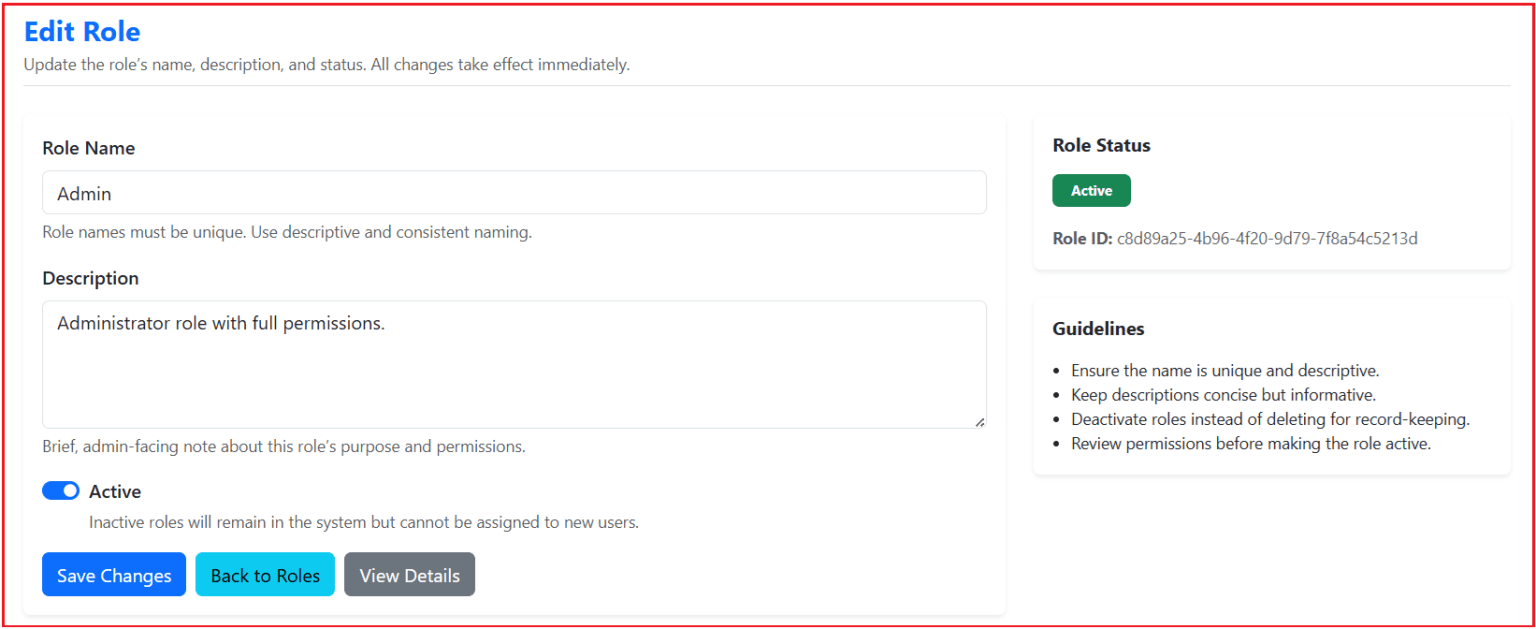Click the Role ID value text
Screen dimensions: 1536x629
[1267, 238]
